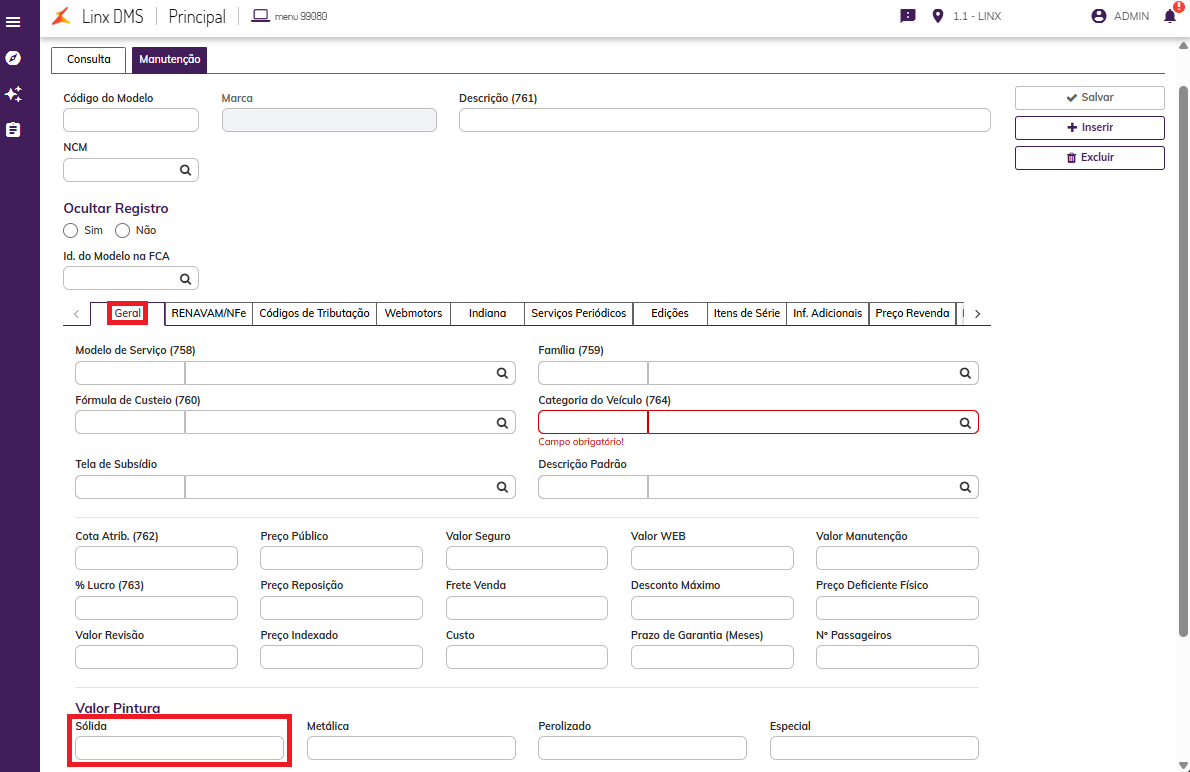
Task: Click the Preço Público input field
Action: point(341,558)
